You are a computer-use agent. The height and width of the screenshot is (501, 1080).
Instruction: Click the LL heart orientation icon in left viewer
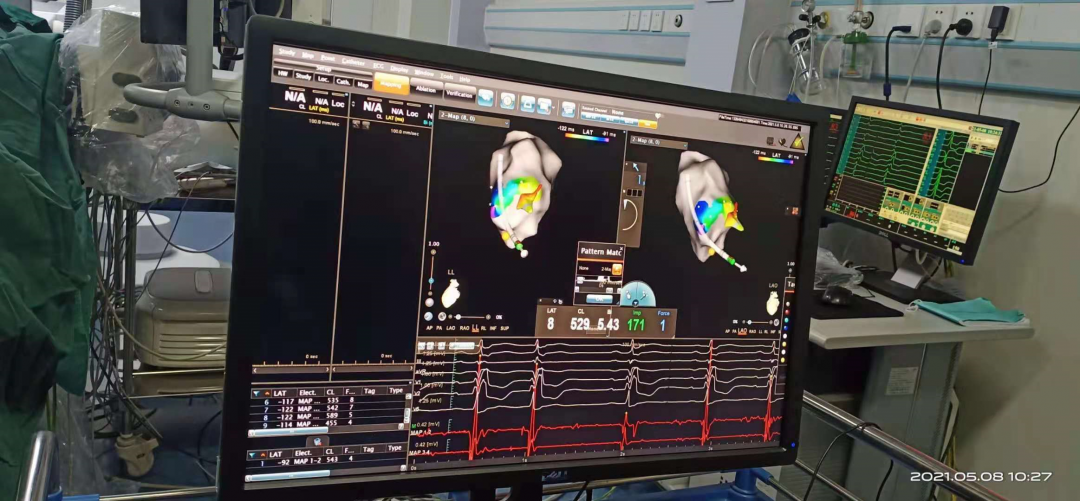pyautogui.click(x=450, y=294)
